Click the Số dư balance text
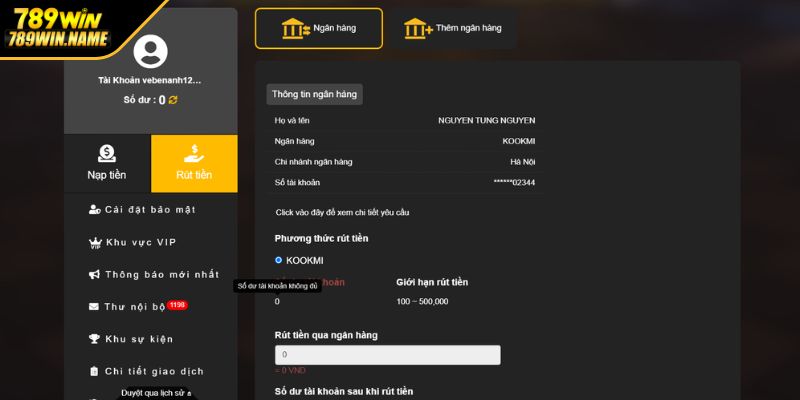Viewport: 800px width, 400px height. pos(144,100)
